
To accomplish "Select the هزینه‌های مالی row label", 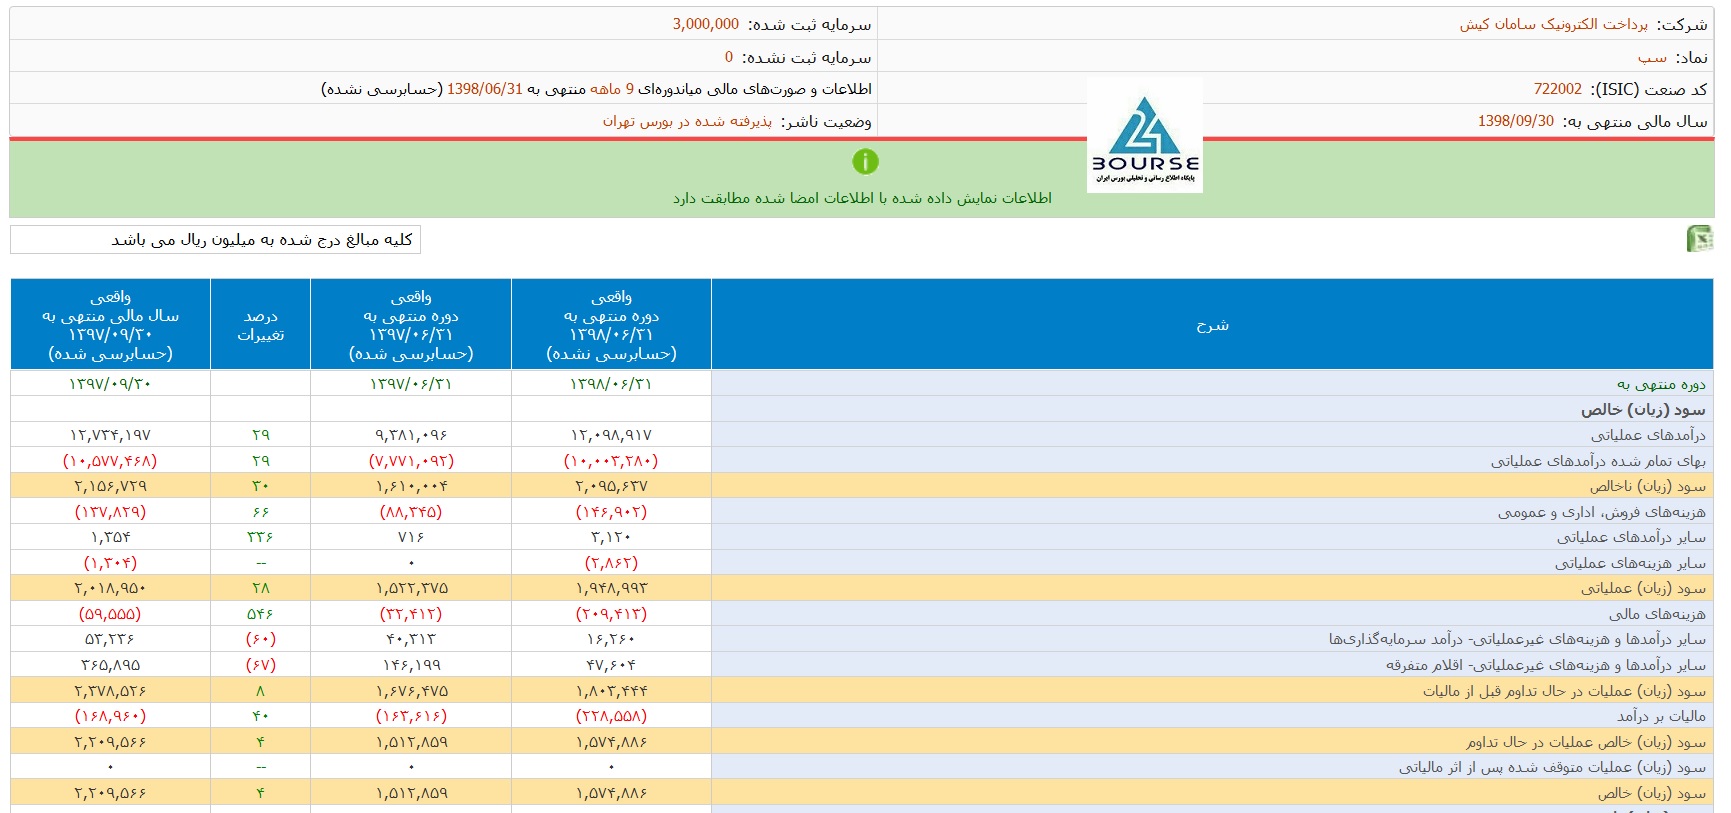I will coord(1657,614).
